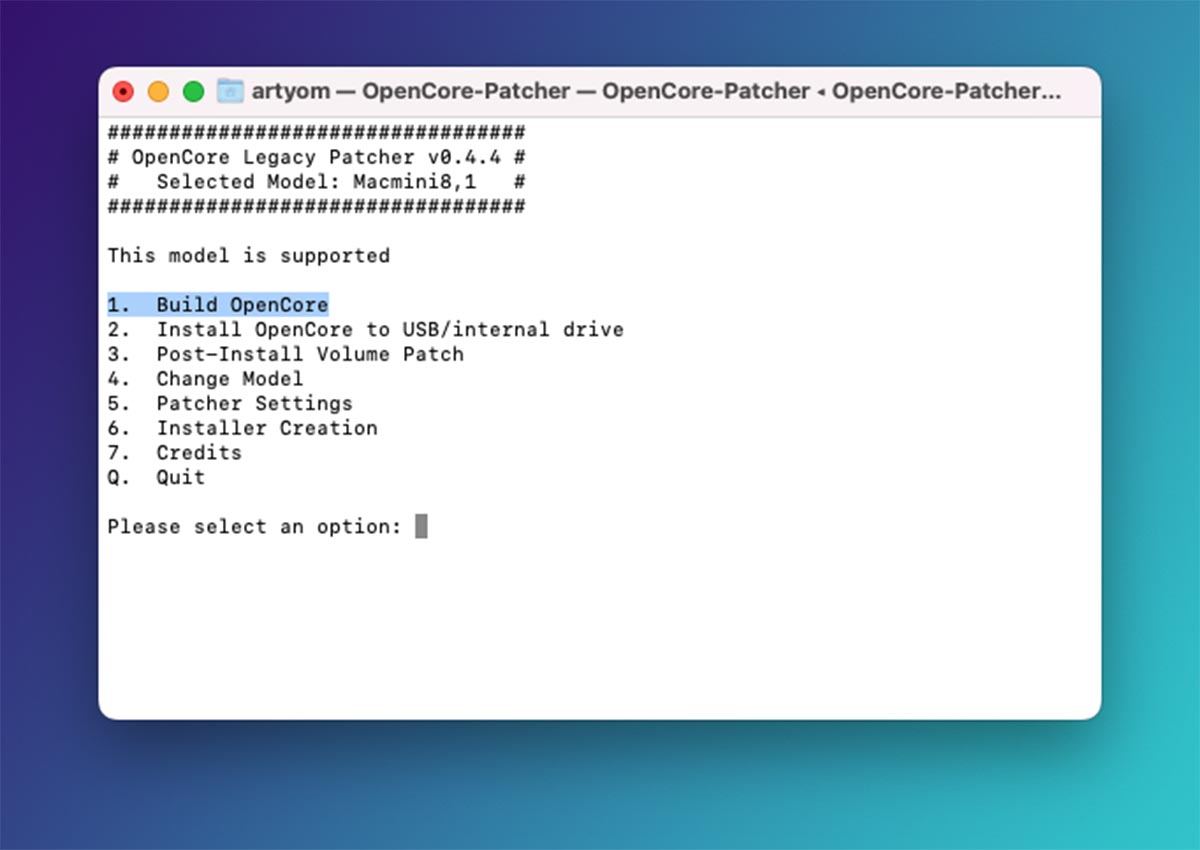
Task: Click the '6. Installer Creation' line
Action: click(x=242, y=428)
